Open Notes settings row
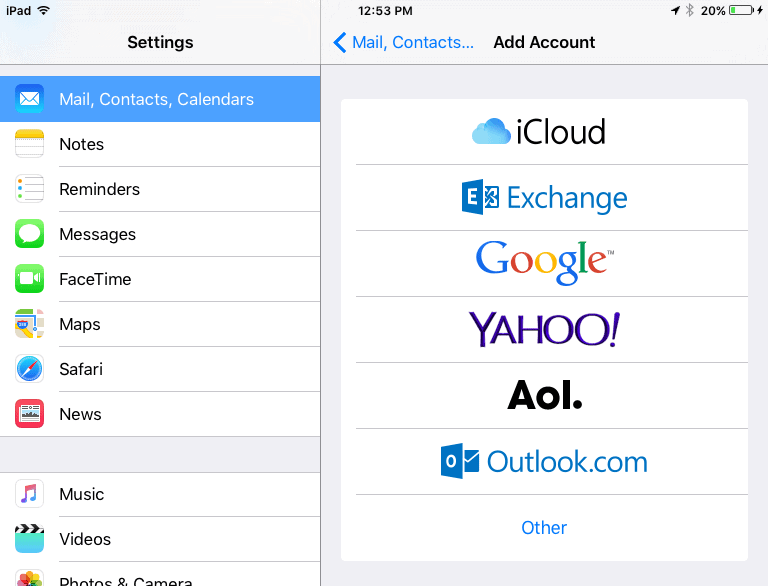The width and height of the screenshot is (768, 586). coord(160,144)
